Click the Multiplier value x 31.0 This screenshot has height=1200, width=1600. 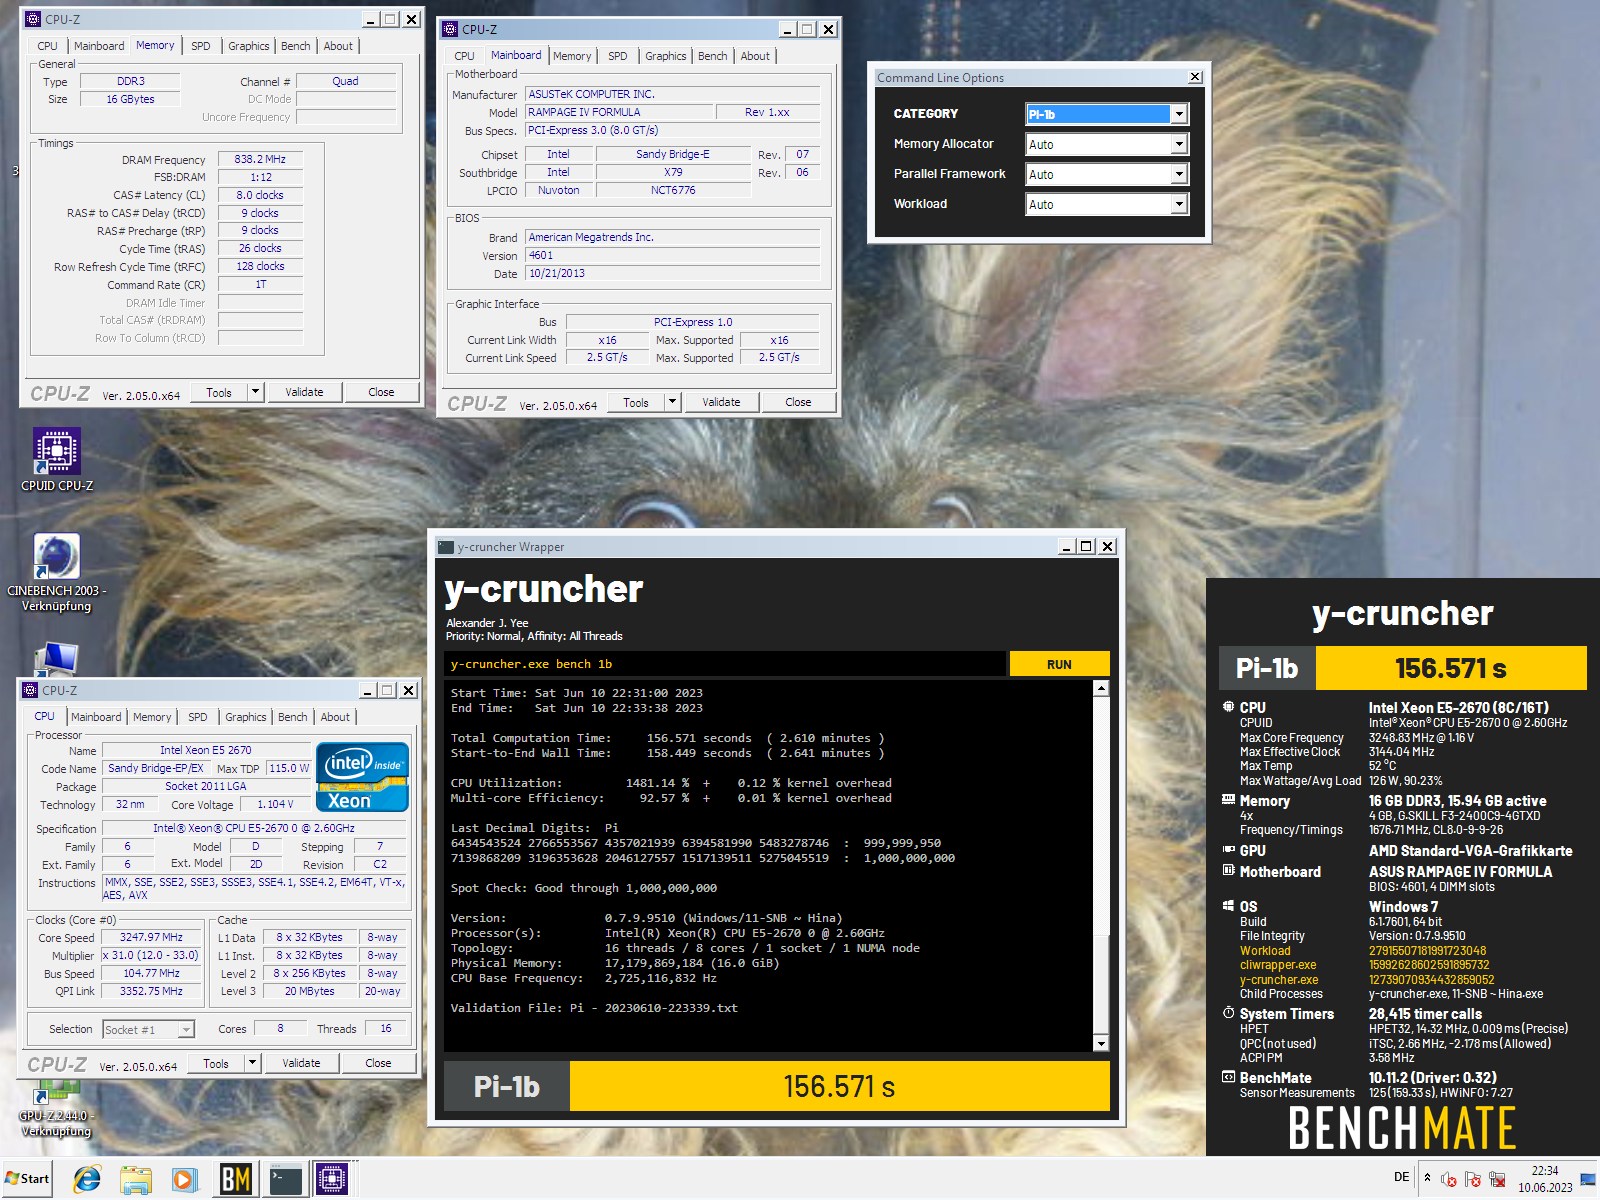point(151,955)
